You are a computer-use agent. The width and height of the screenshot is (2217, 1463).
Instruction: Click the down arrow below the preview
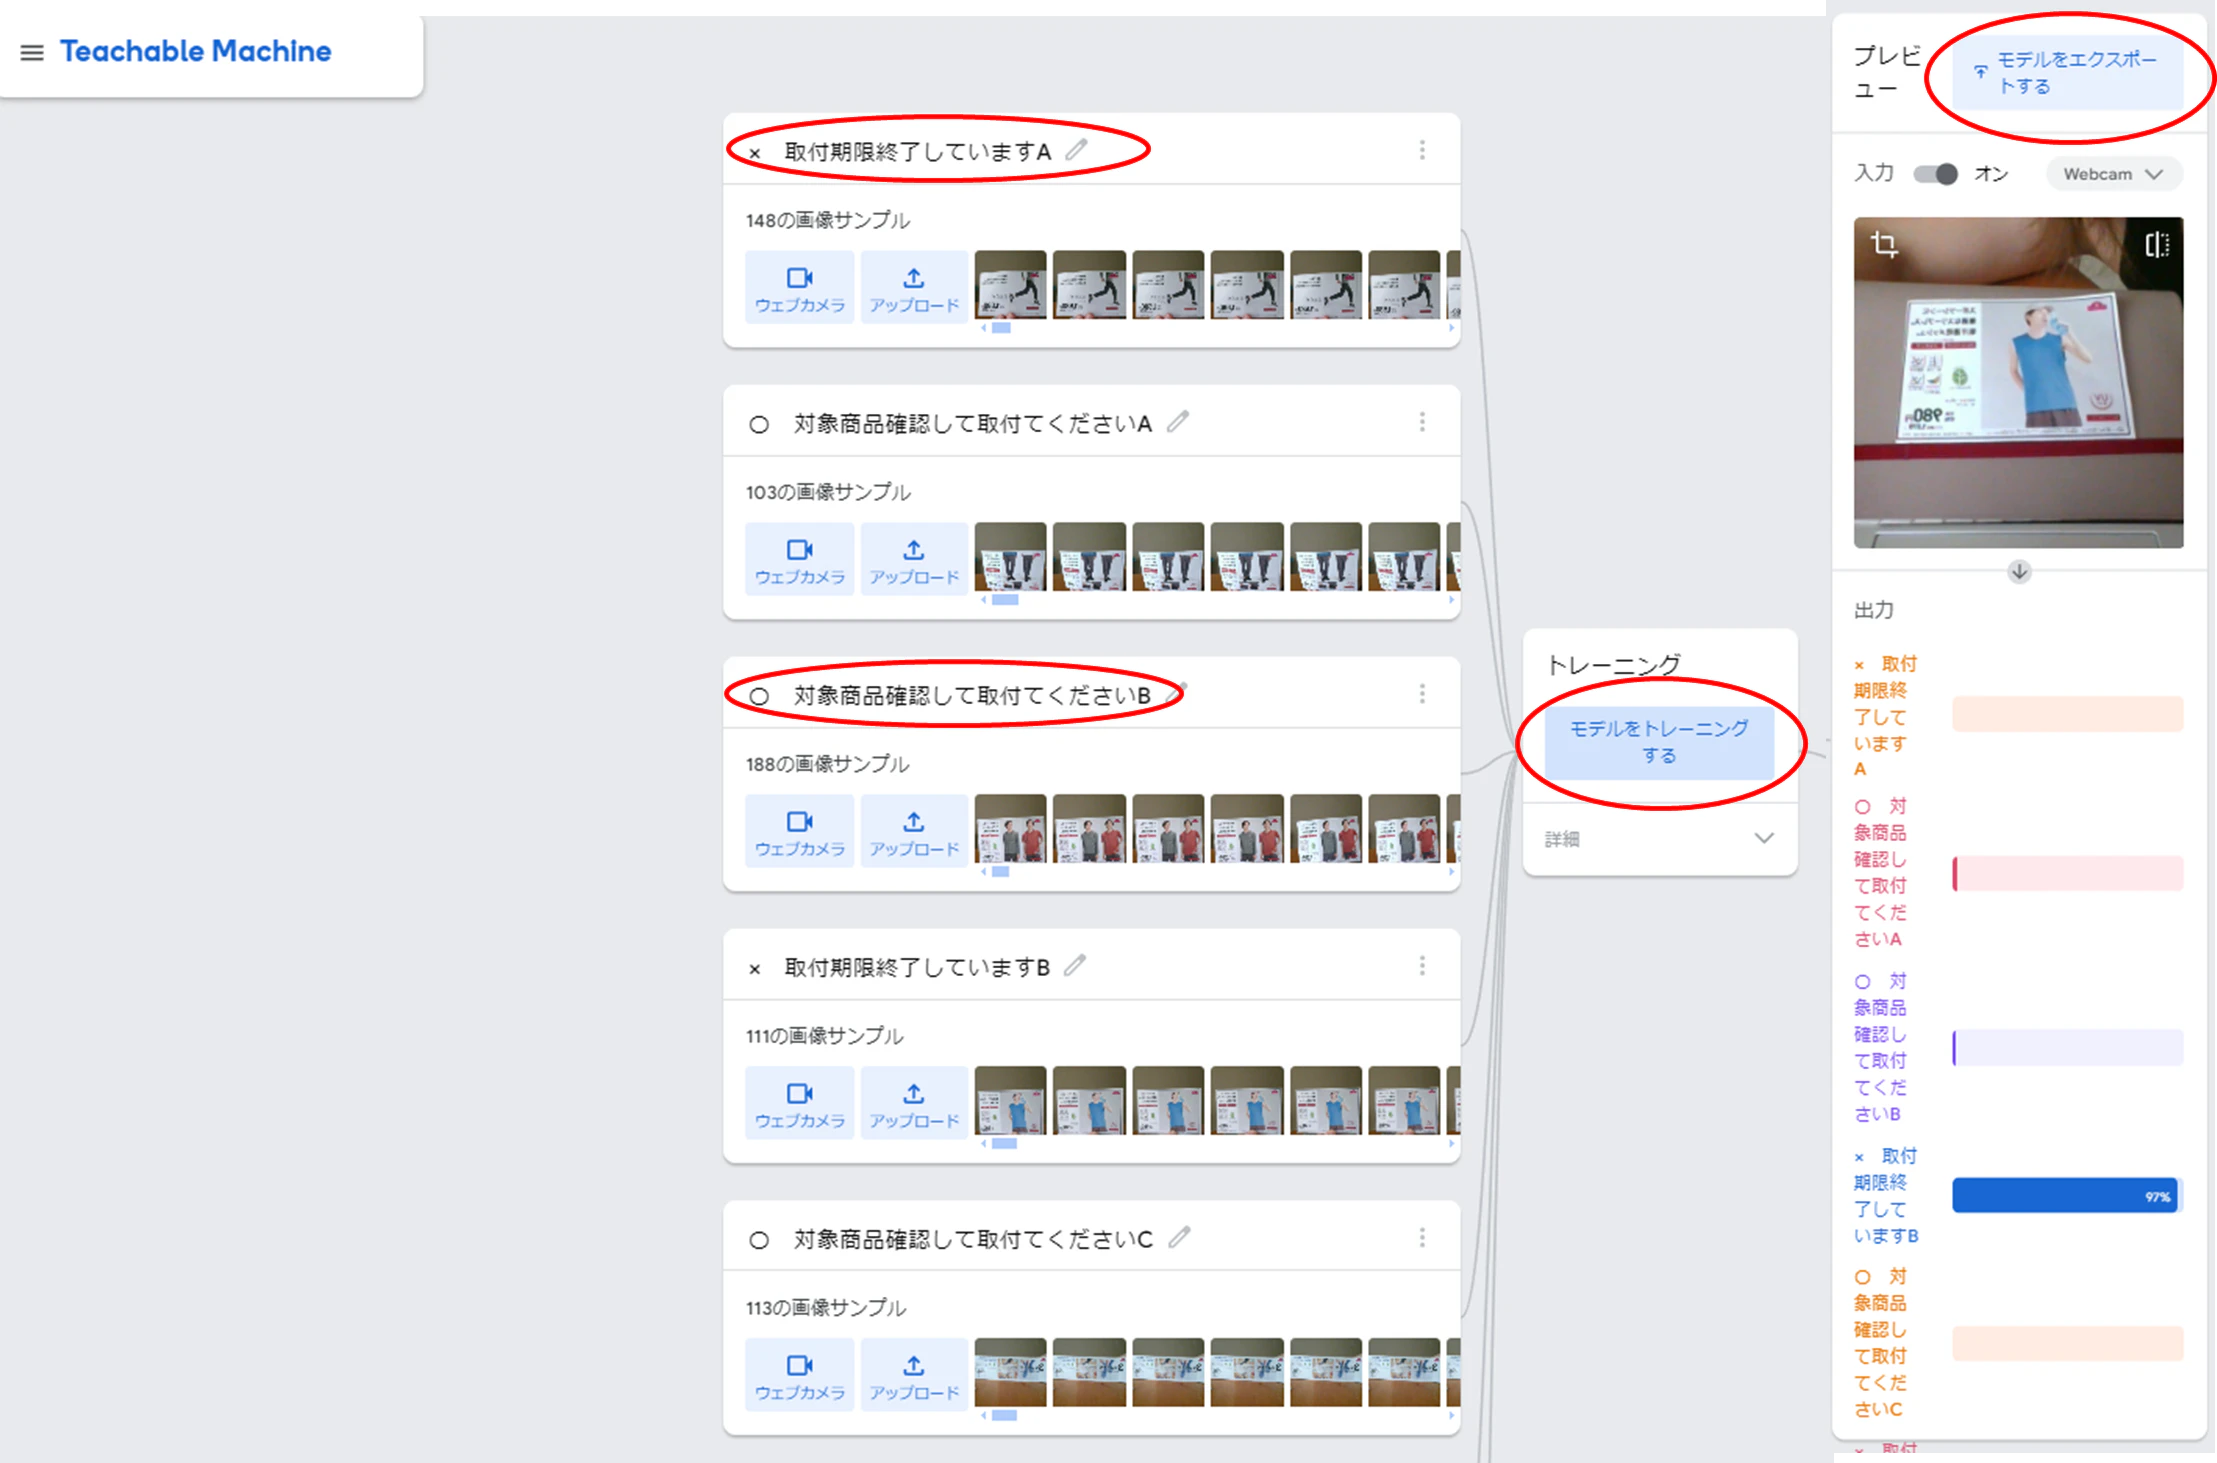(2019, 572)
